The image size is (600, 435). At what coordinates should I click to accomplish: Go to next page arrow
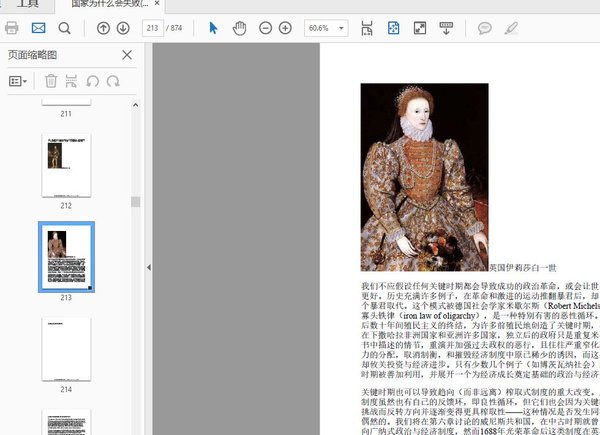coord(123,28)
